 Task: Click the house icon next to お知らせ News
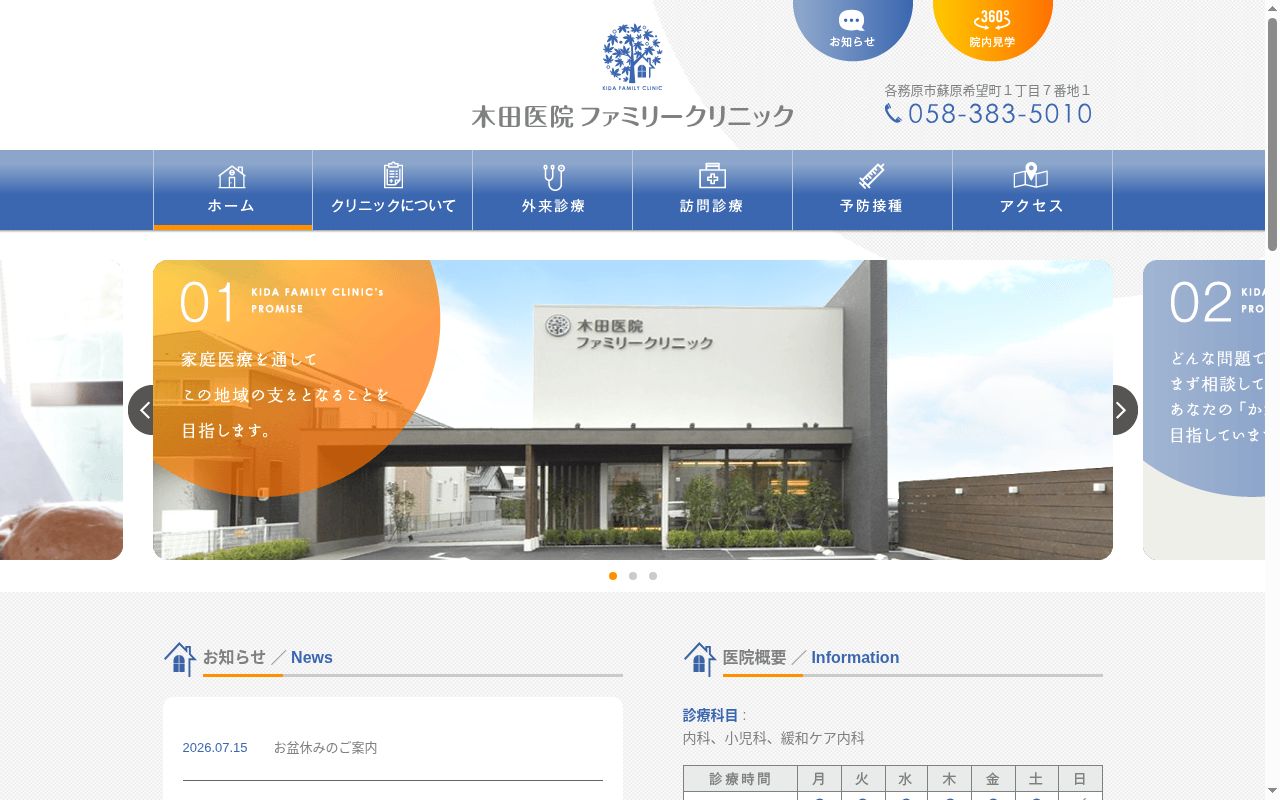[x=180, y=659]
